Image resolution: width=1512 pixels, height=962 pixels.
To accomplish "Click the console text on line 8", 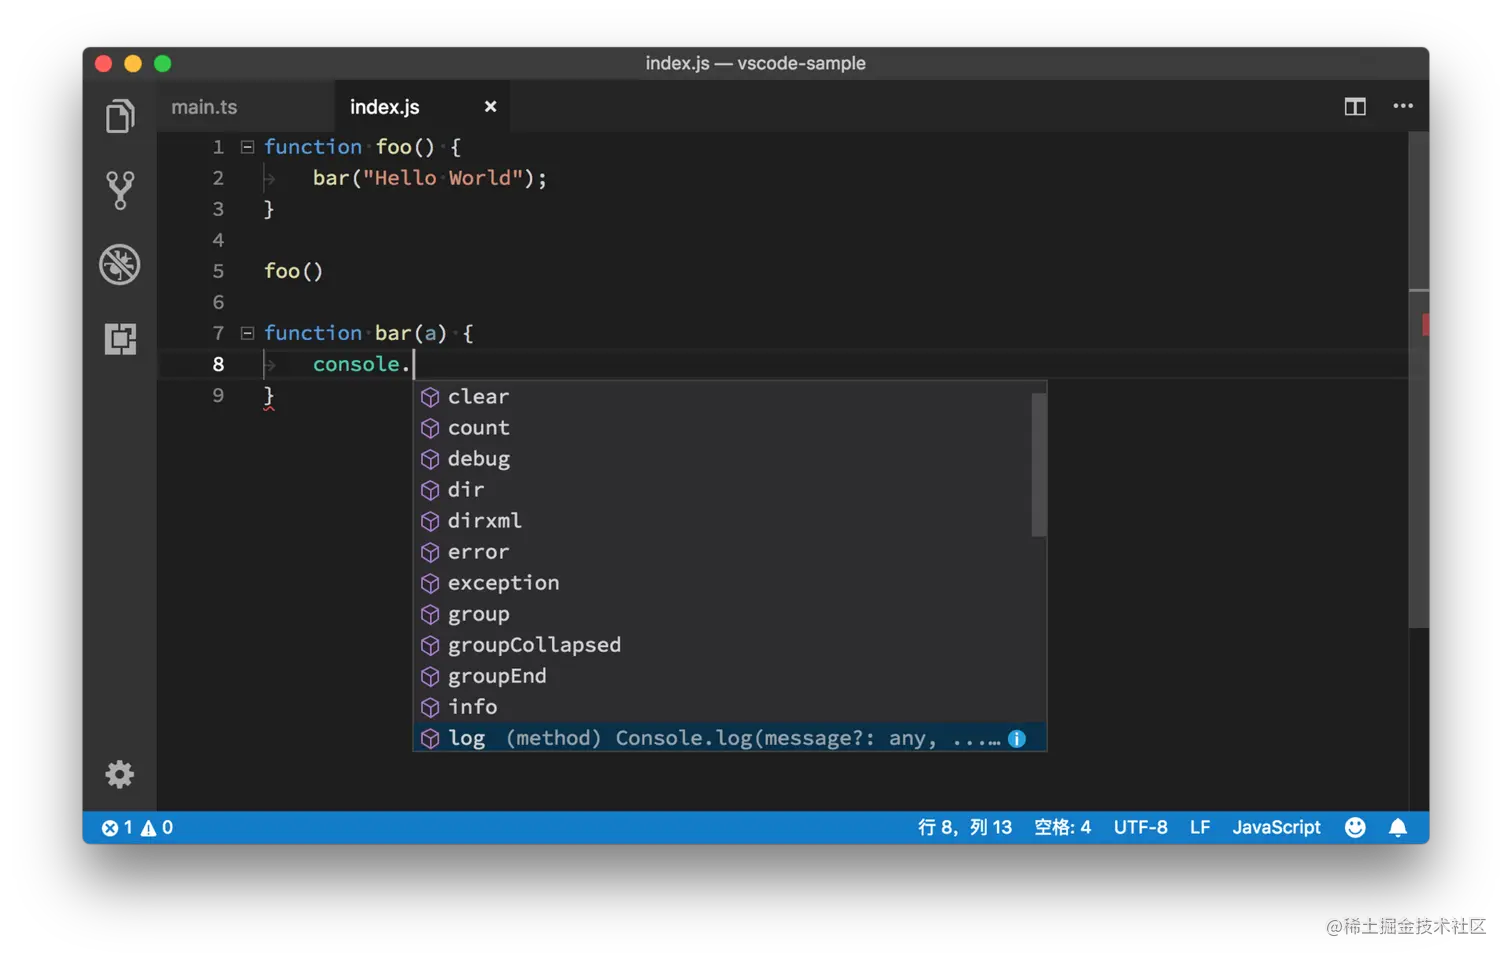I will click(356, 364).
